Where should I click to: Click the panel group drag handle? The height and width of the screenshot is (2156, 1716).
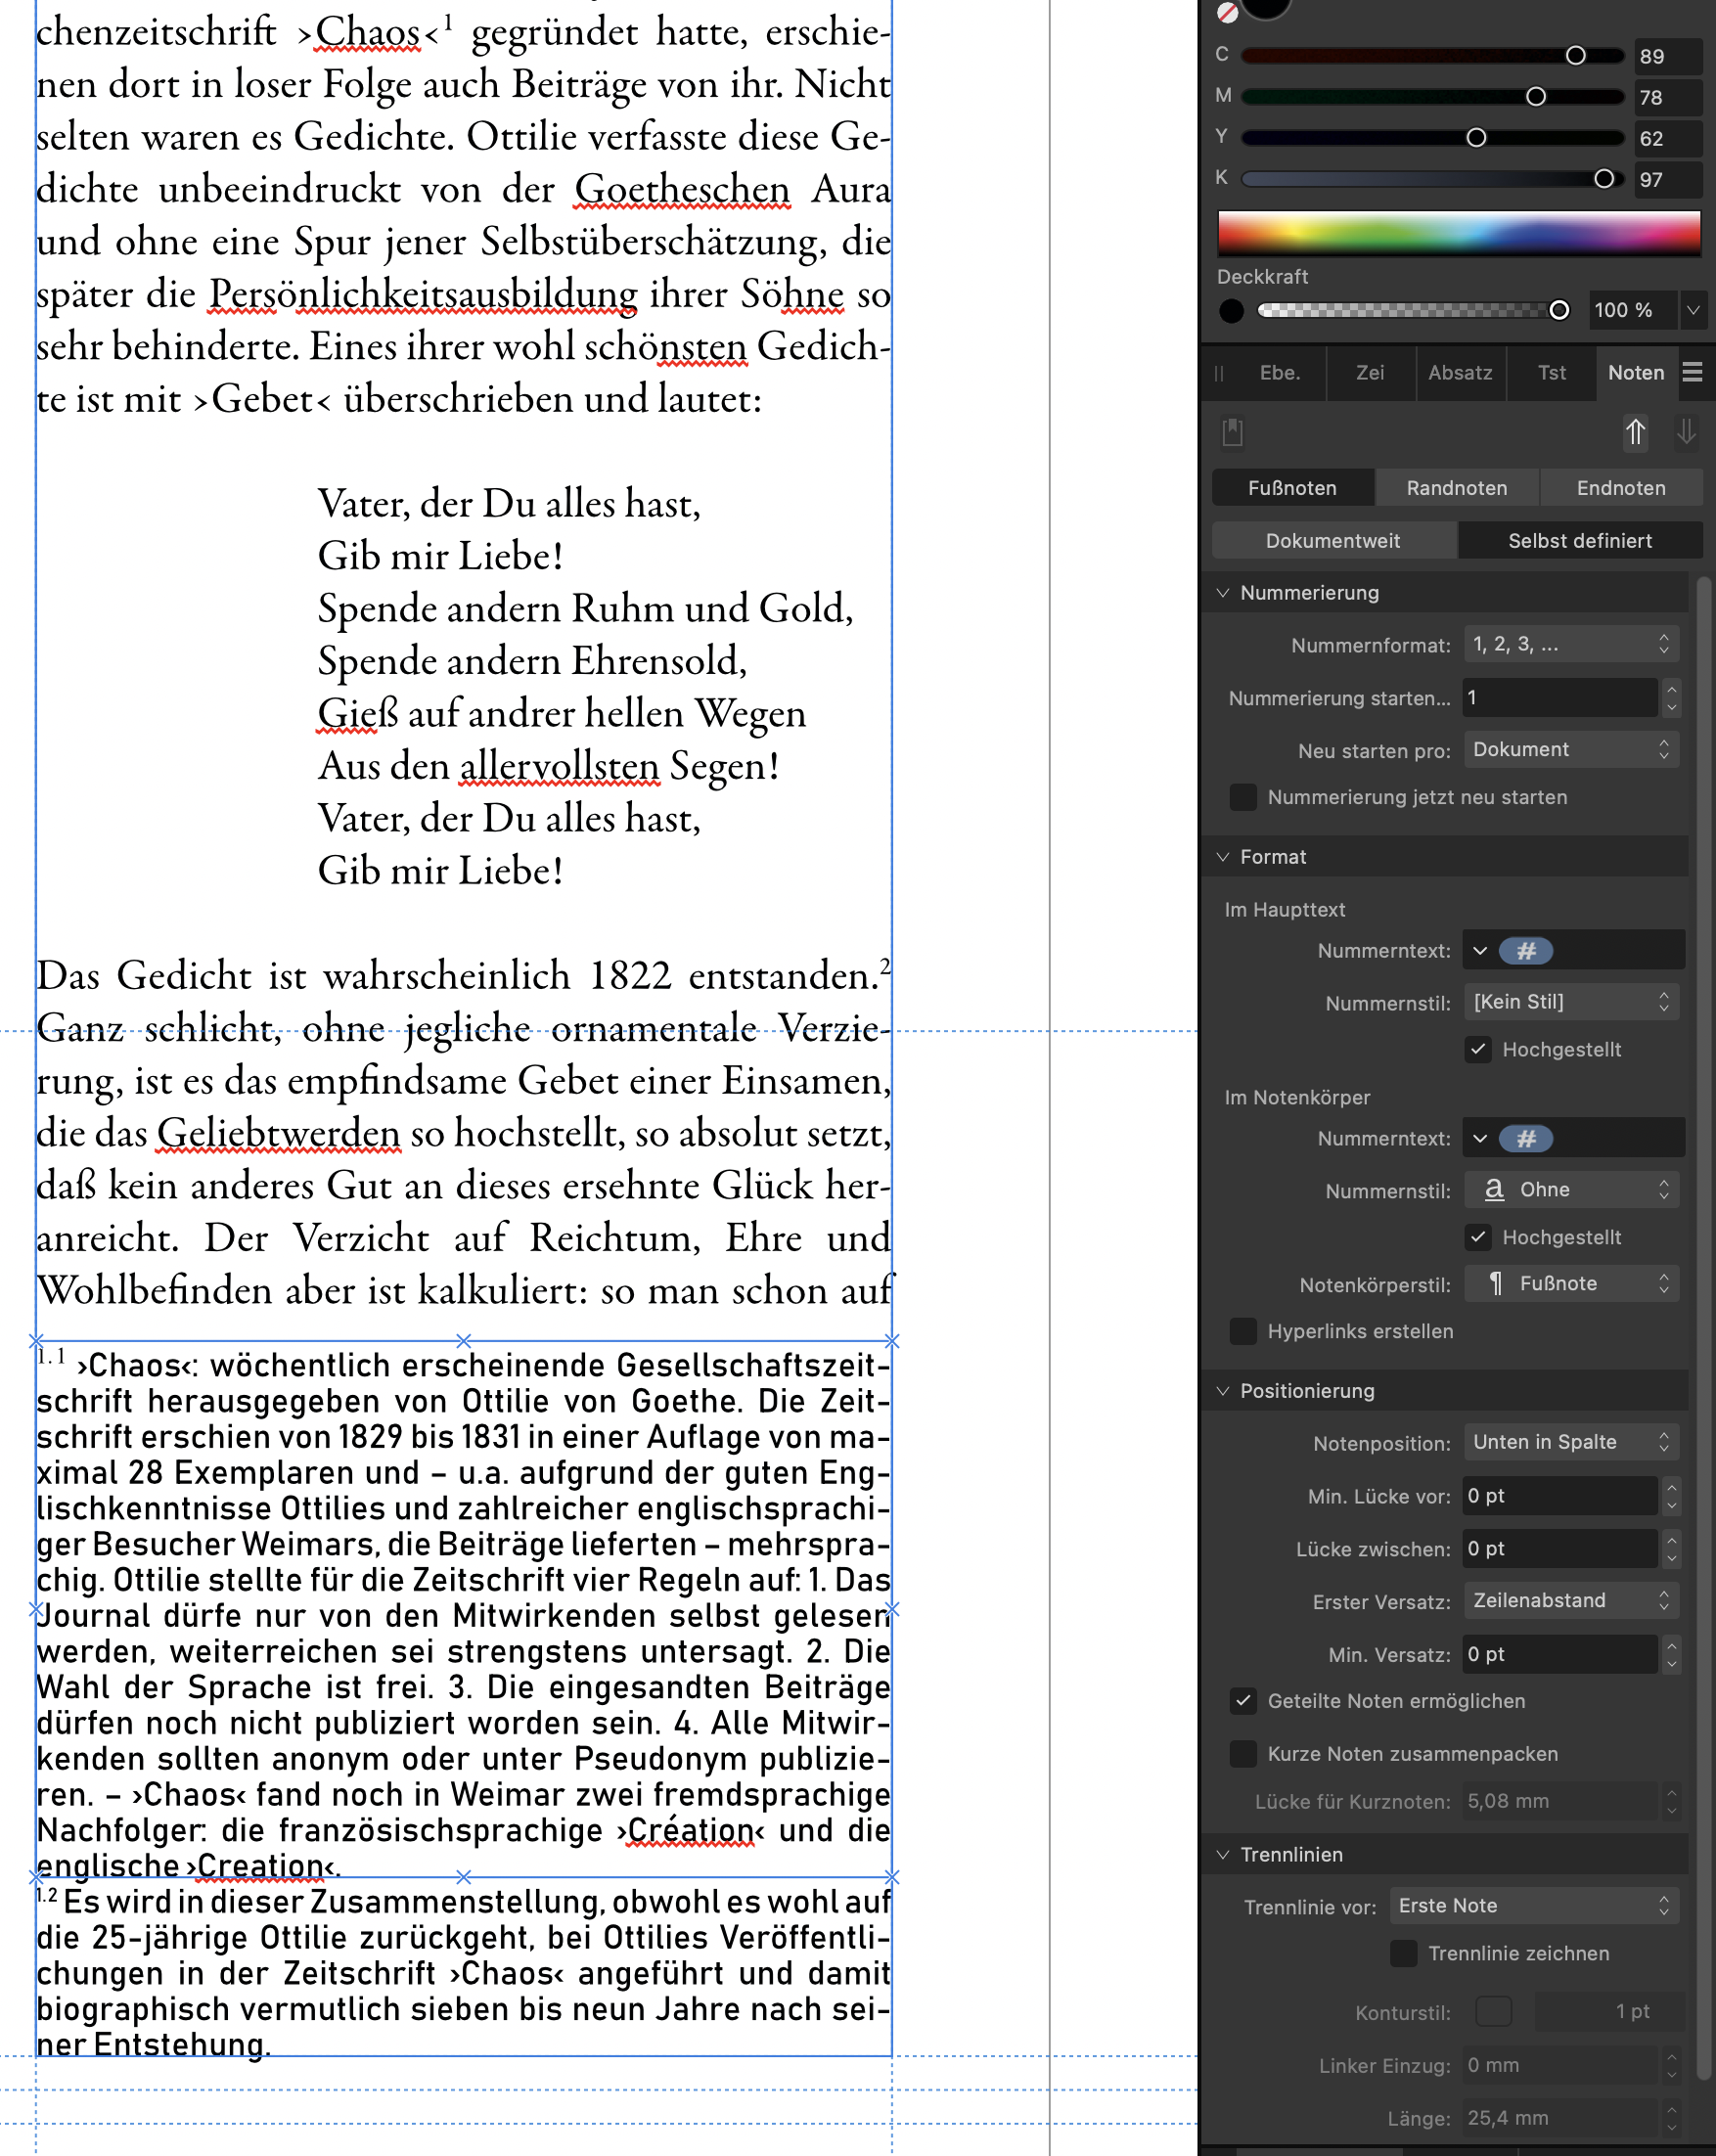(x=1218, y=373)
